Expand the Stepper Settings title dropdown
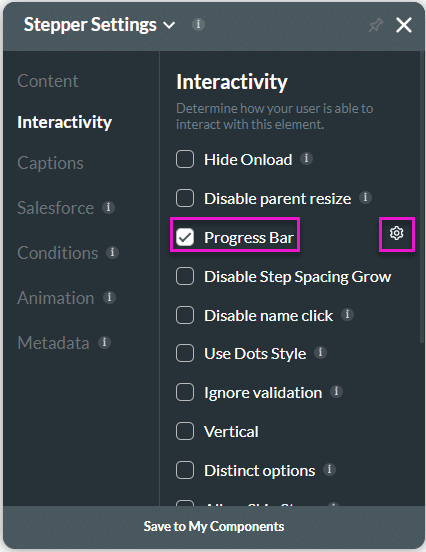This screenshot has height=552, width=426. pyautogui.click(x=169, y=25)
